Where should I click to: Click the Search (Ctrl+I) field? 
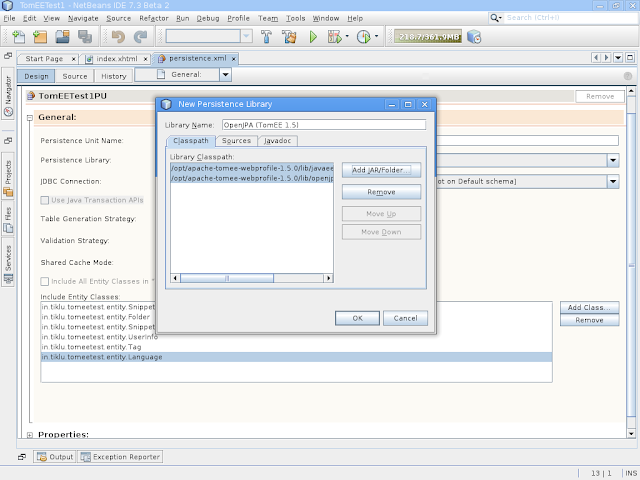coord(570,18)
